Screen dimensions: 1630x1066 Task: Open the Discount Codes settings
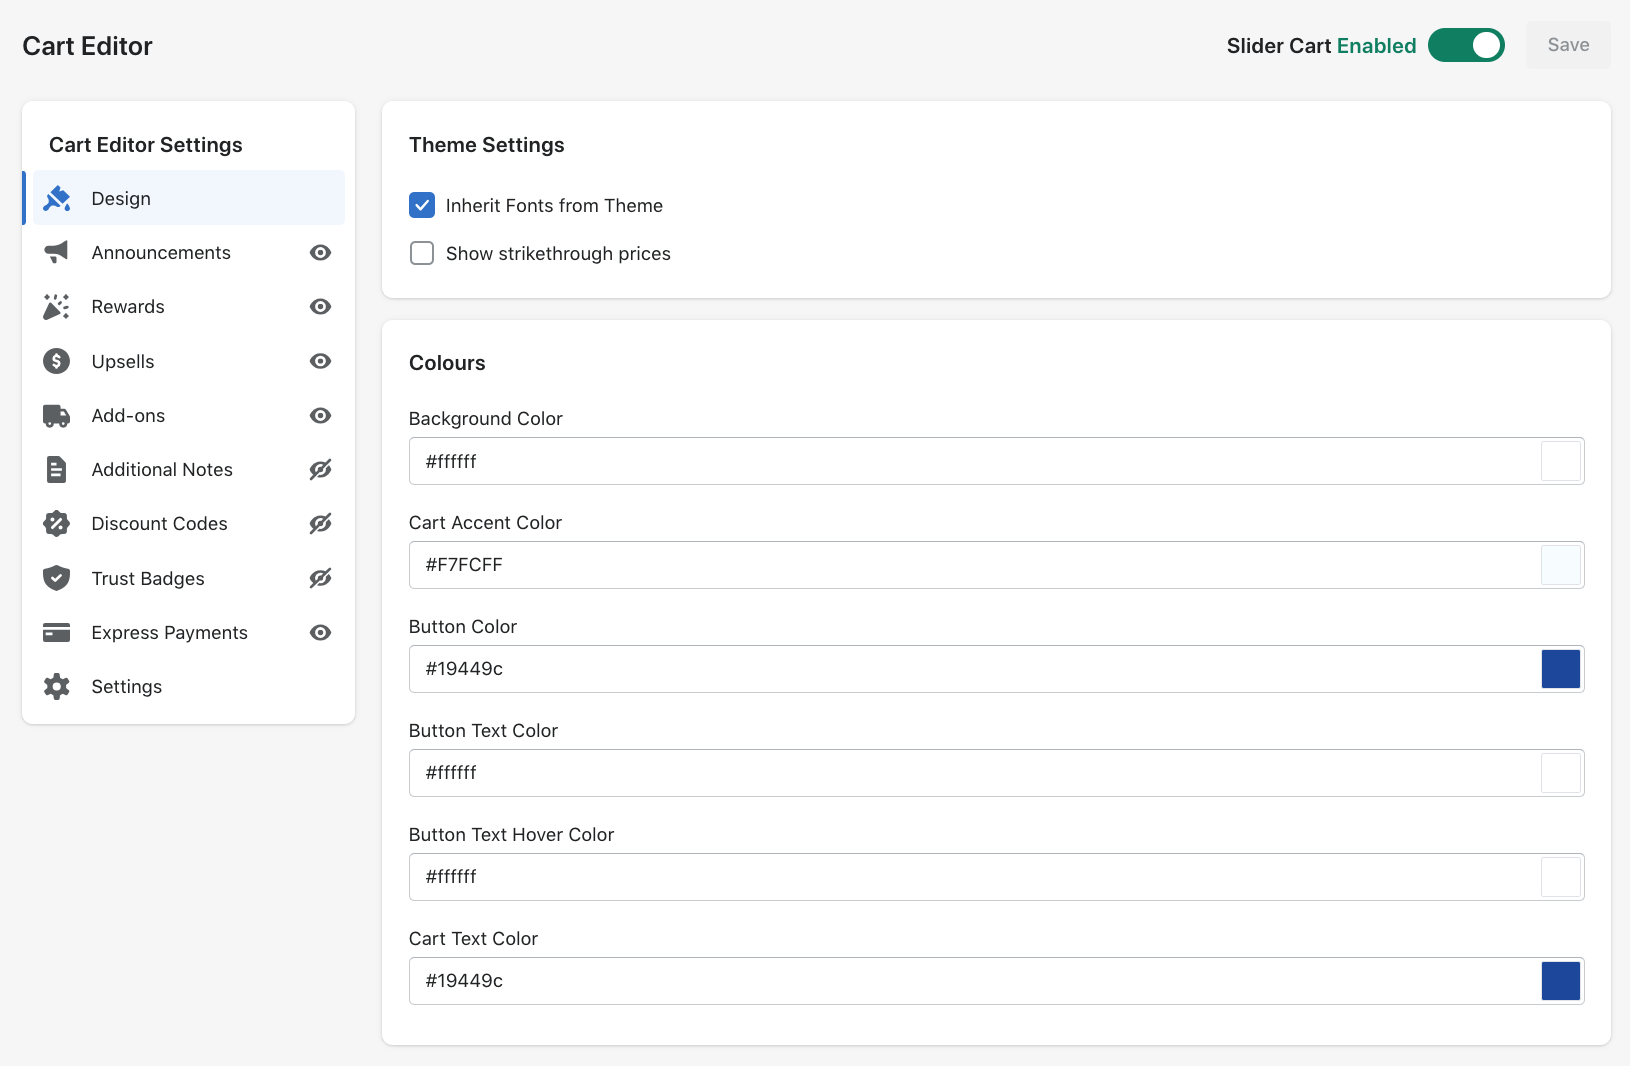click(159, 523)
